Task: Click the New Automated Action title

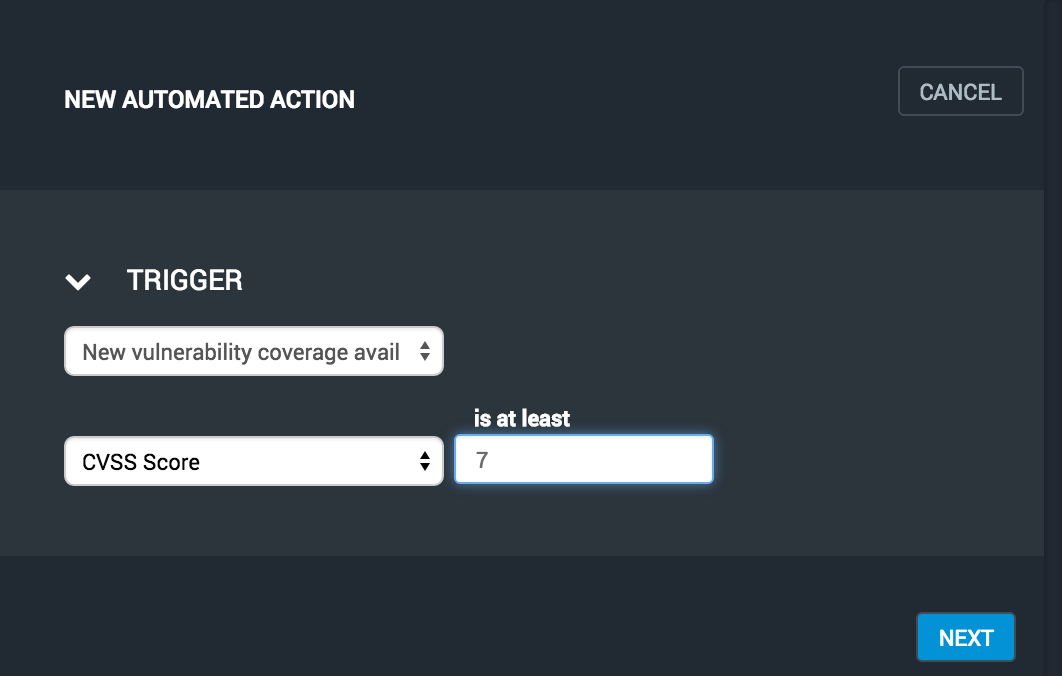Action: (x=209, y=100)
